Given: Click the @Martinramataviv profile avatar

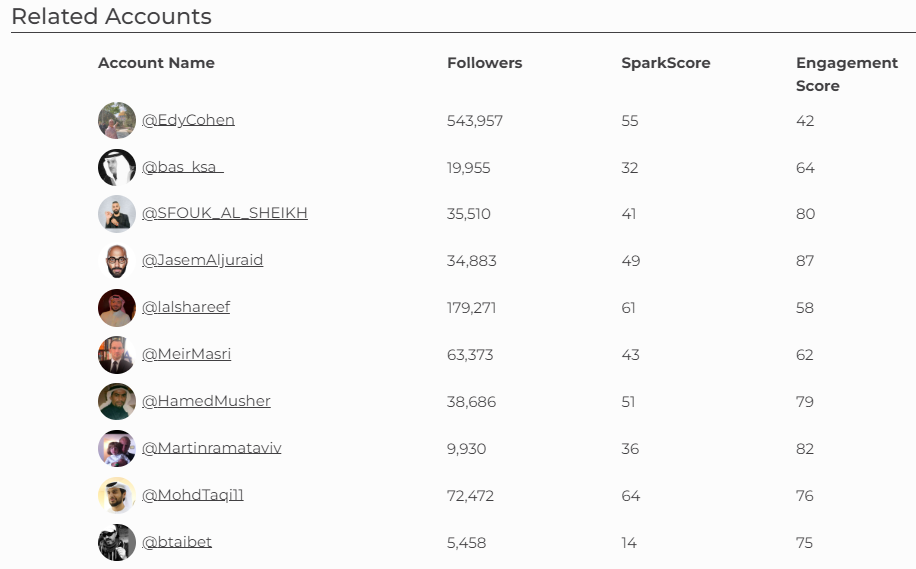Looking at the screenshot, I should [117, 449].
